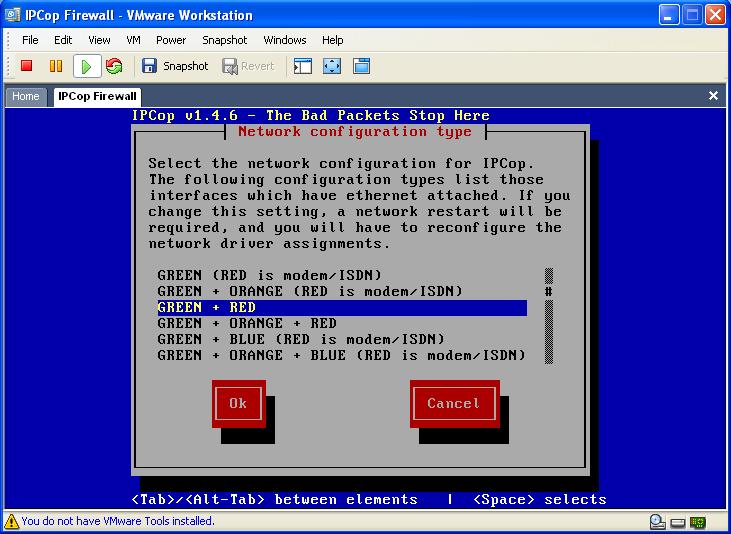Switch to the Home tab
Screen dimensions: 731x534
click(26, 97)
